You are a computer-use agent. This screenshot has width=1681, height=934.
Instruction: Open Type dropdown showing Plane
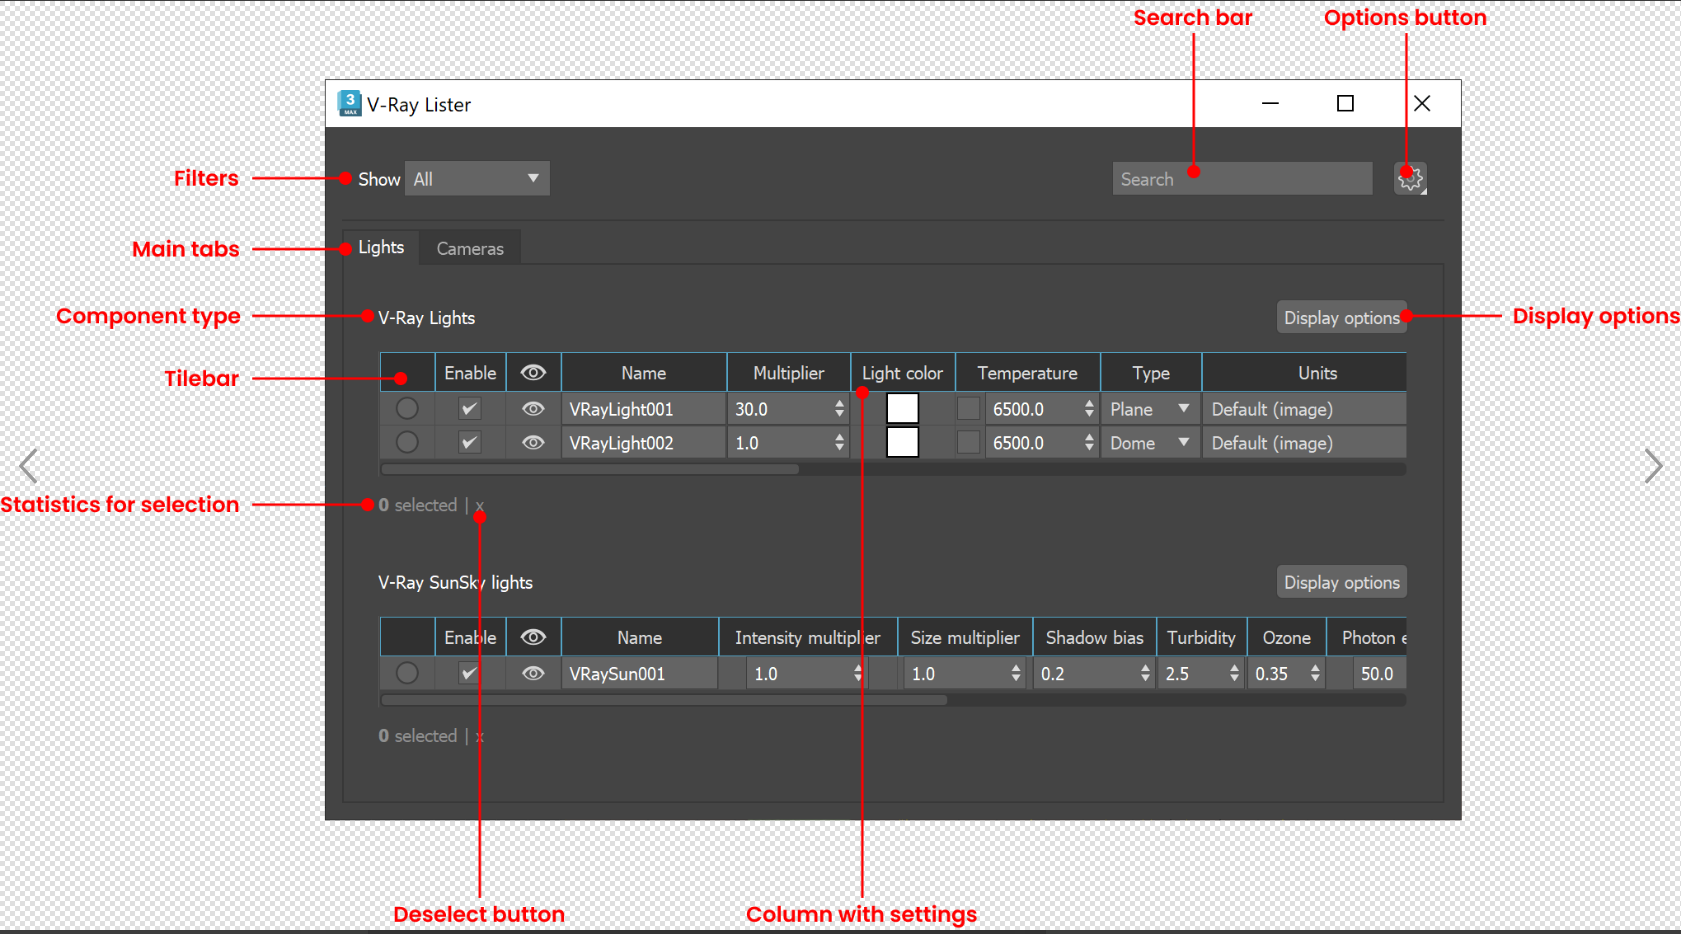[x=1150, y=409]
